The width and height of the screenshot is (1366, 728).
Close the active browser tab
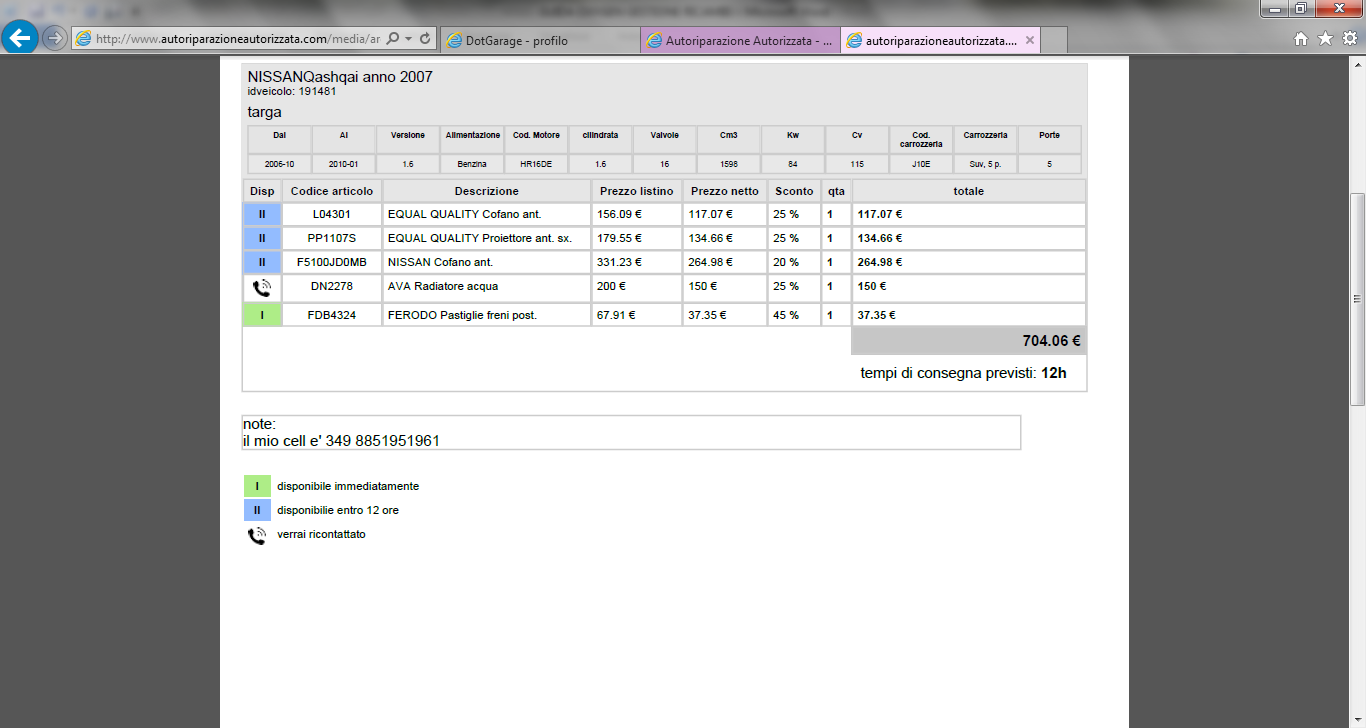1030,40
